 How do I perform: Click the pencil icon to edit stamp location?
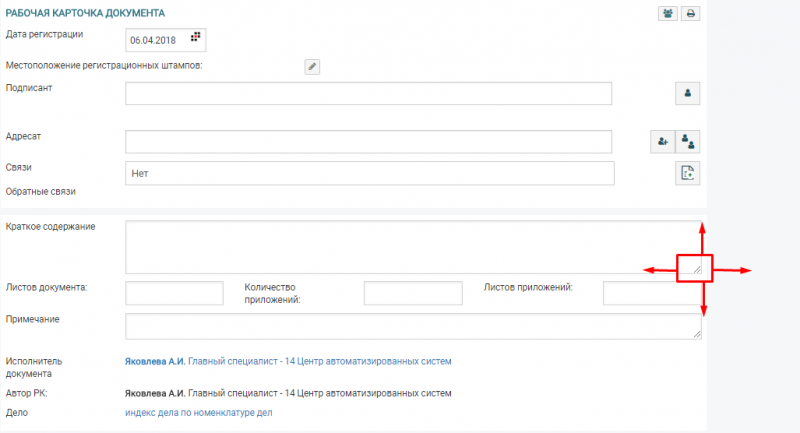[312, 66]
